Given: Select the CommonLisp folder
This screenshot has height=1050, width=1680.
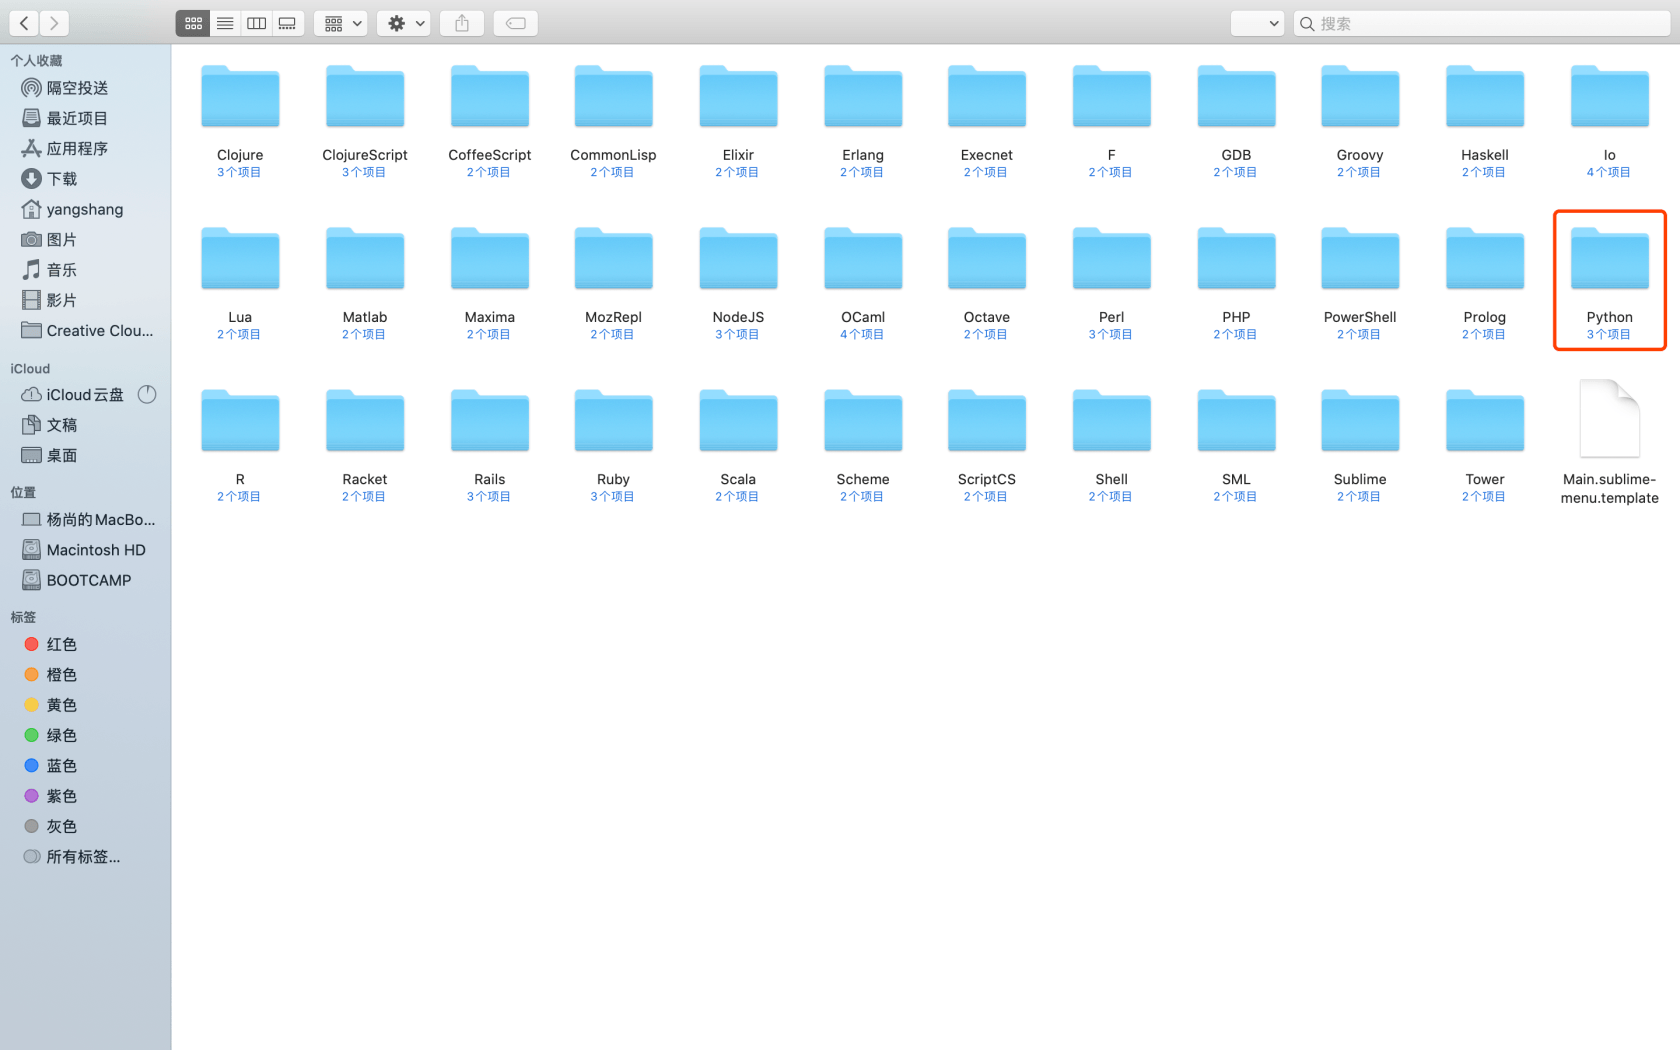Looking at the screenshot, I should [x=614, y=97].
